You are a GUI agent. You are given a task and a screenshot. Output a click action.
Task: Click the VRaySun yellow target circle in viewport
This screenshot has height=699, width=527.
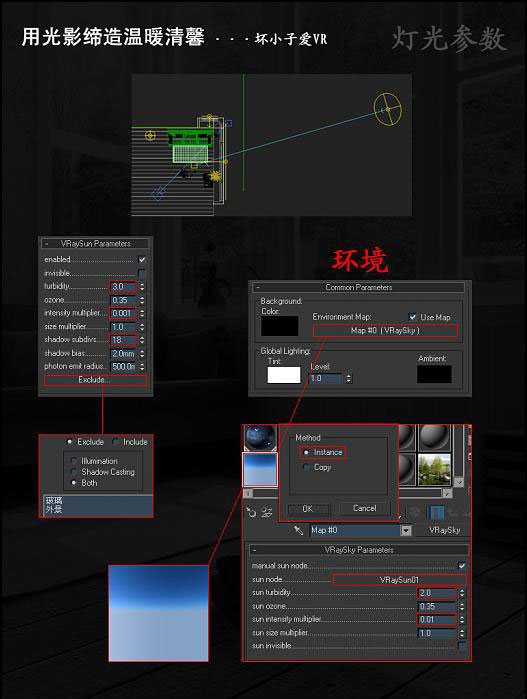click(x=387, y=109)
